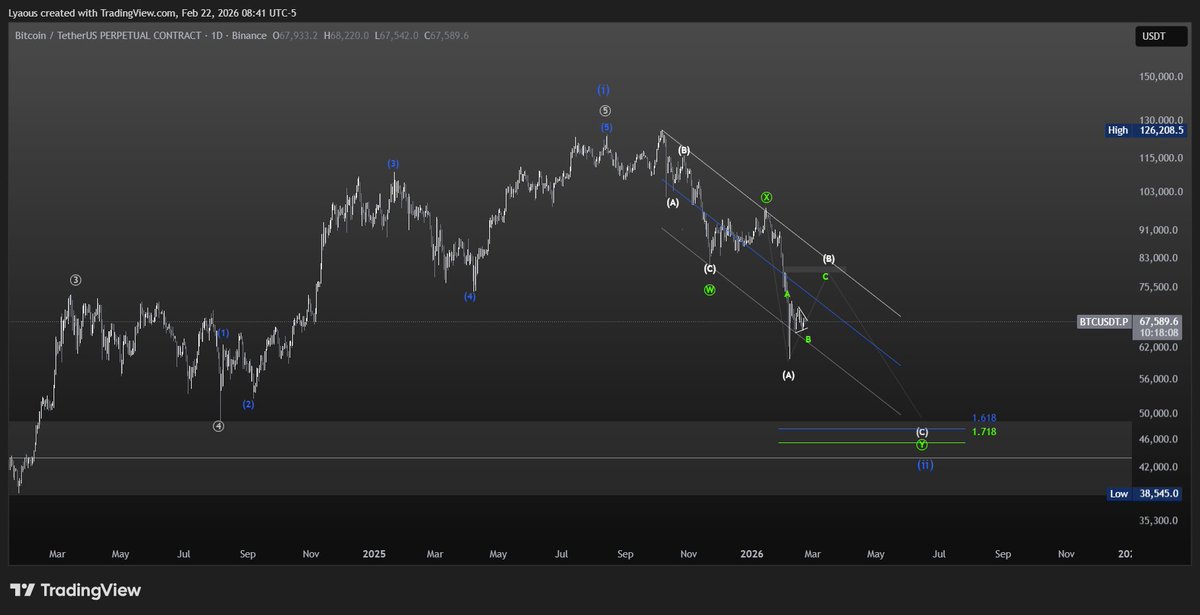The width and height of the screenshot is (1200, 615).
Task: Click the high value H68,220.0
Action: (345, 35)
